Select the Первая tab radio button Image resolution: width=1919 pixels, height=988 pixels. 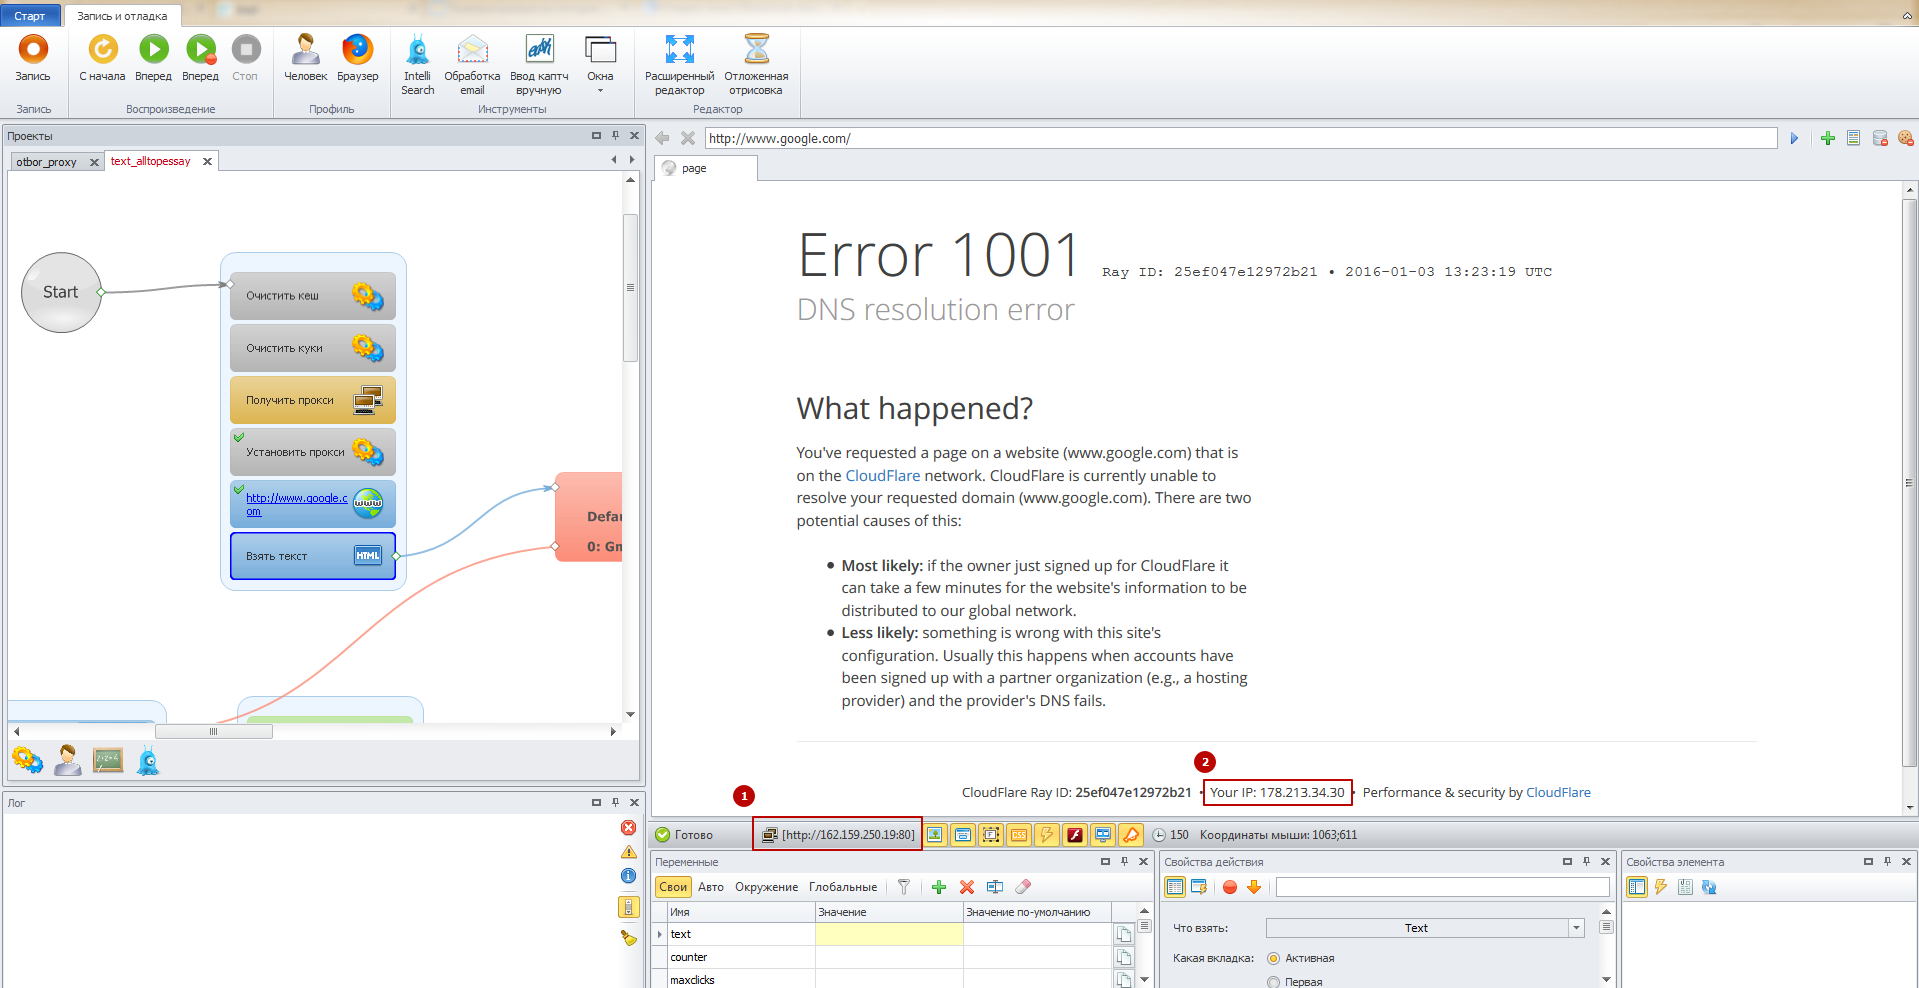point(1274,982)
